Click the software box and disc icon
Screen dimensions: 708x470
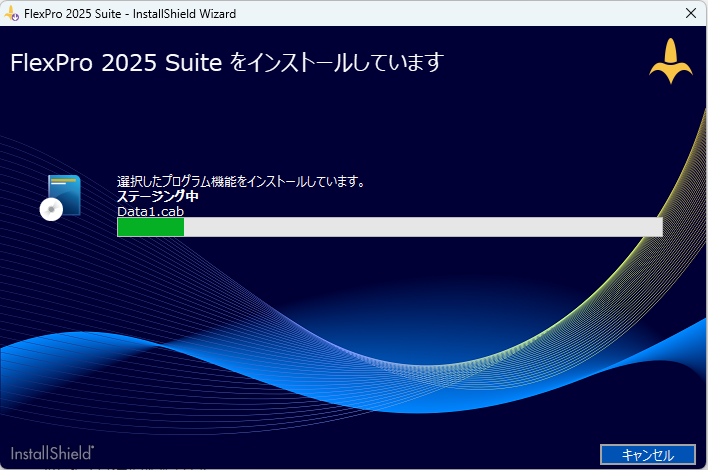click(60, 198)
